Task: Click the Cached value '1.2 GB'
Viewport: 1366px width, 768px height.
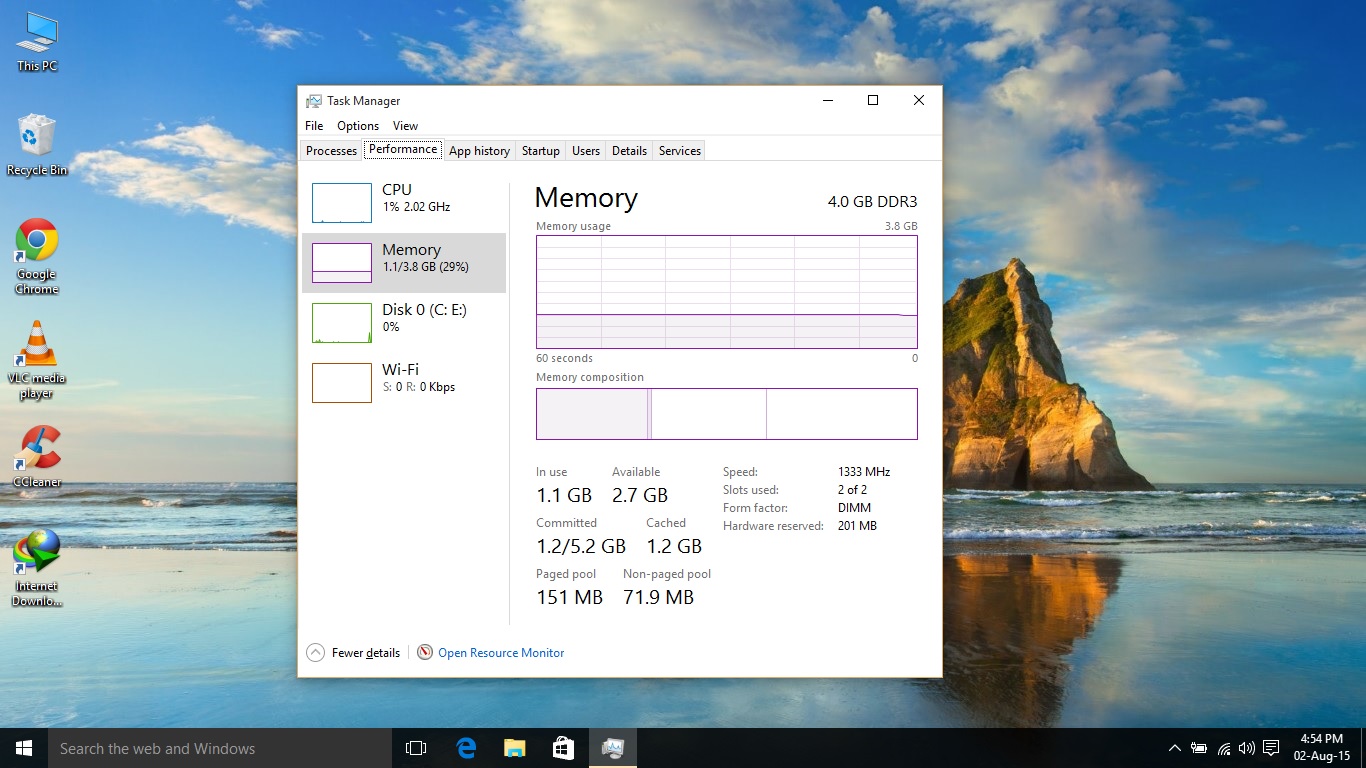Action: tap(674, 546)
